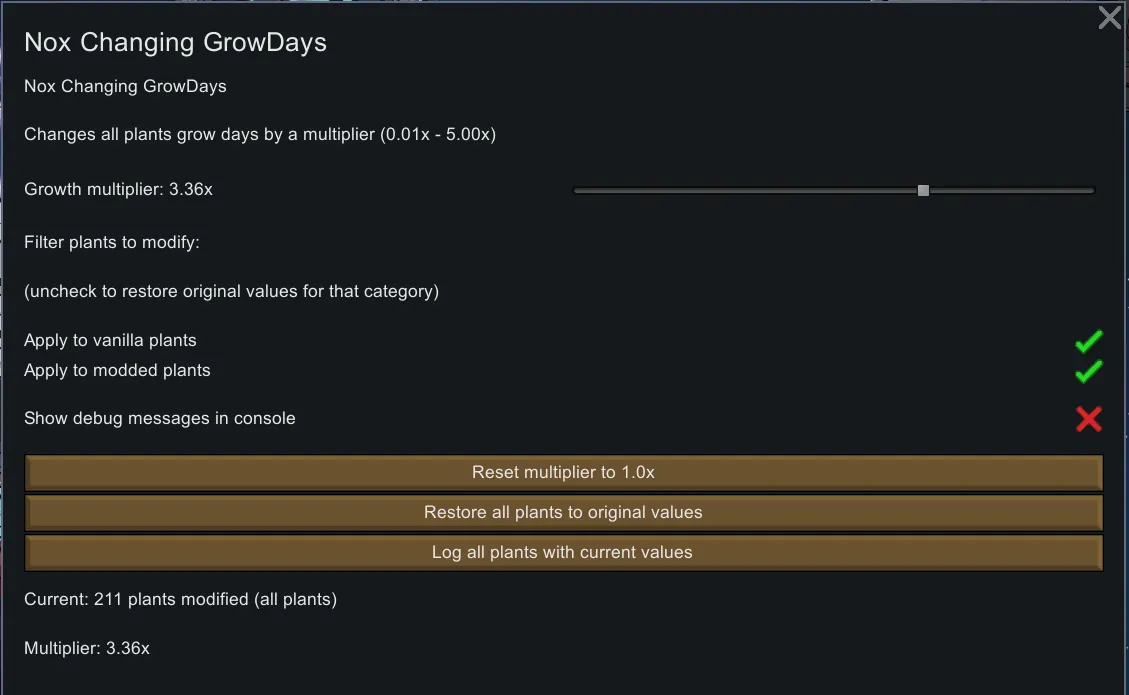Click the "Apply to modded plants" label

pyautogui.click(x=117, y=371)
